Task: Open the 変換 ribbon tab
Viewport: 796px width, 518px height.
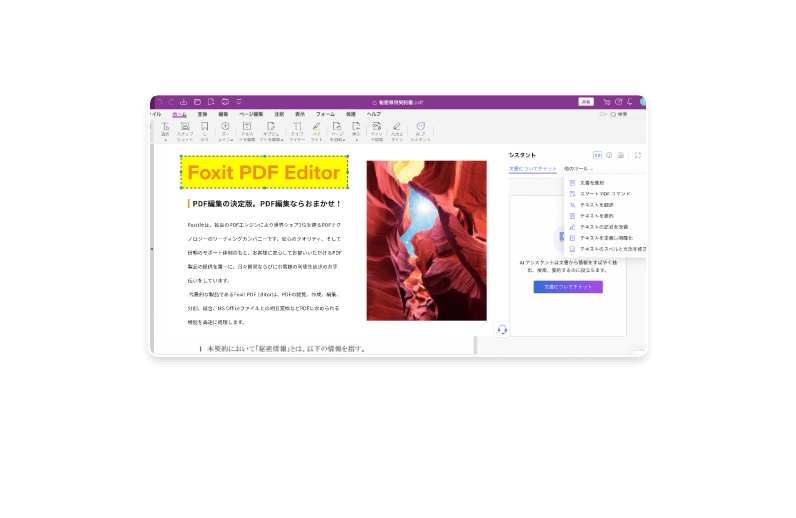Action: [202, 114]
